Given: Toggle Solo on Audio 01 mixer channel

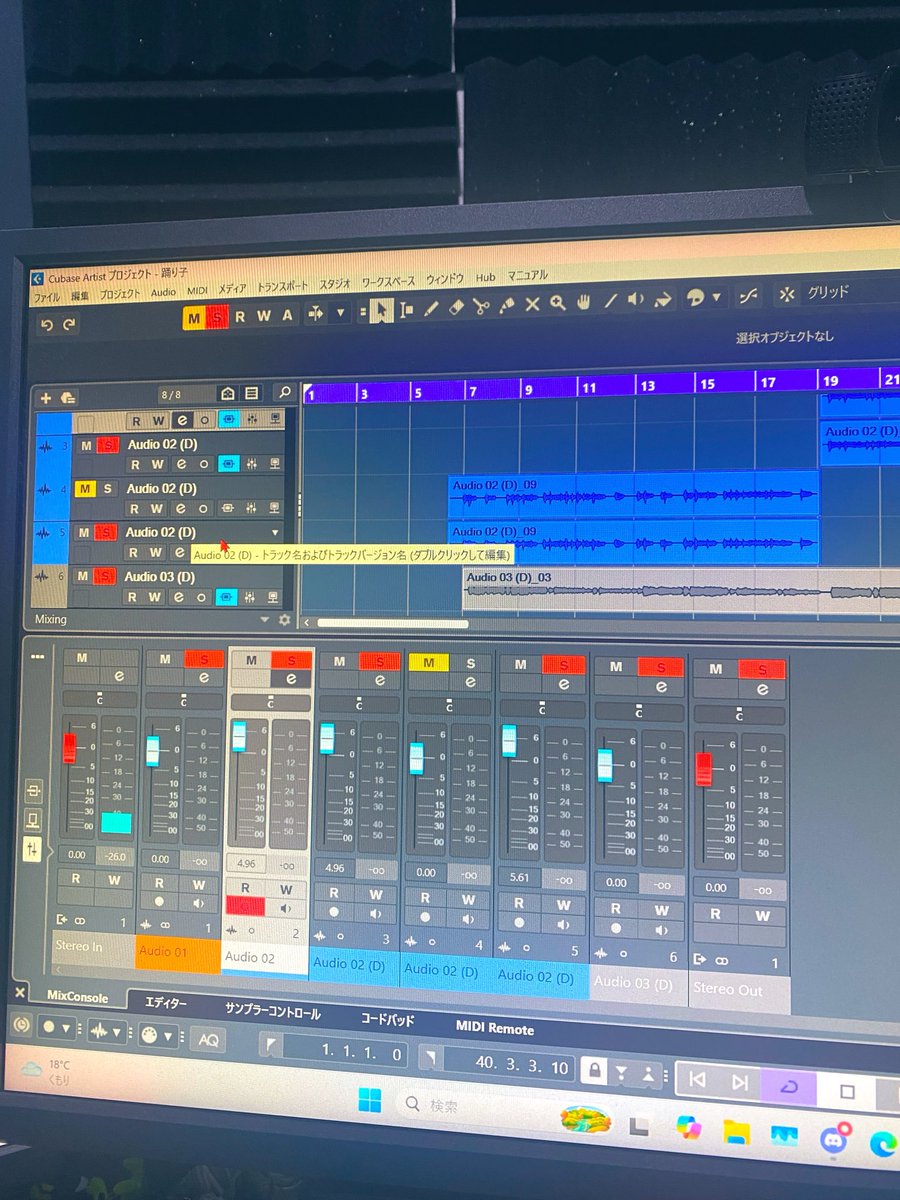Looking at the screenshot, I should click(x=204, y=659).
